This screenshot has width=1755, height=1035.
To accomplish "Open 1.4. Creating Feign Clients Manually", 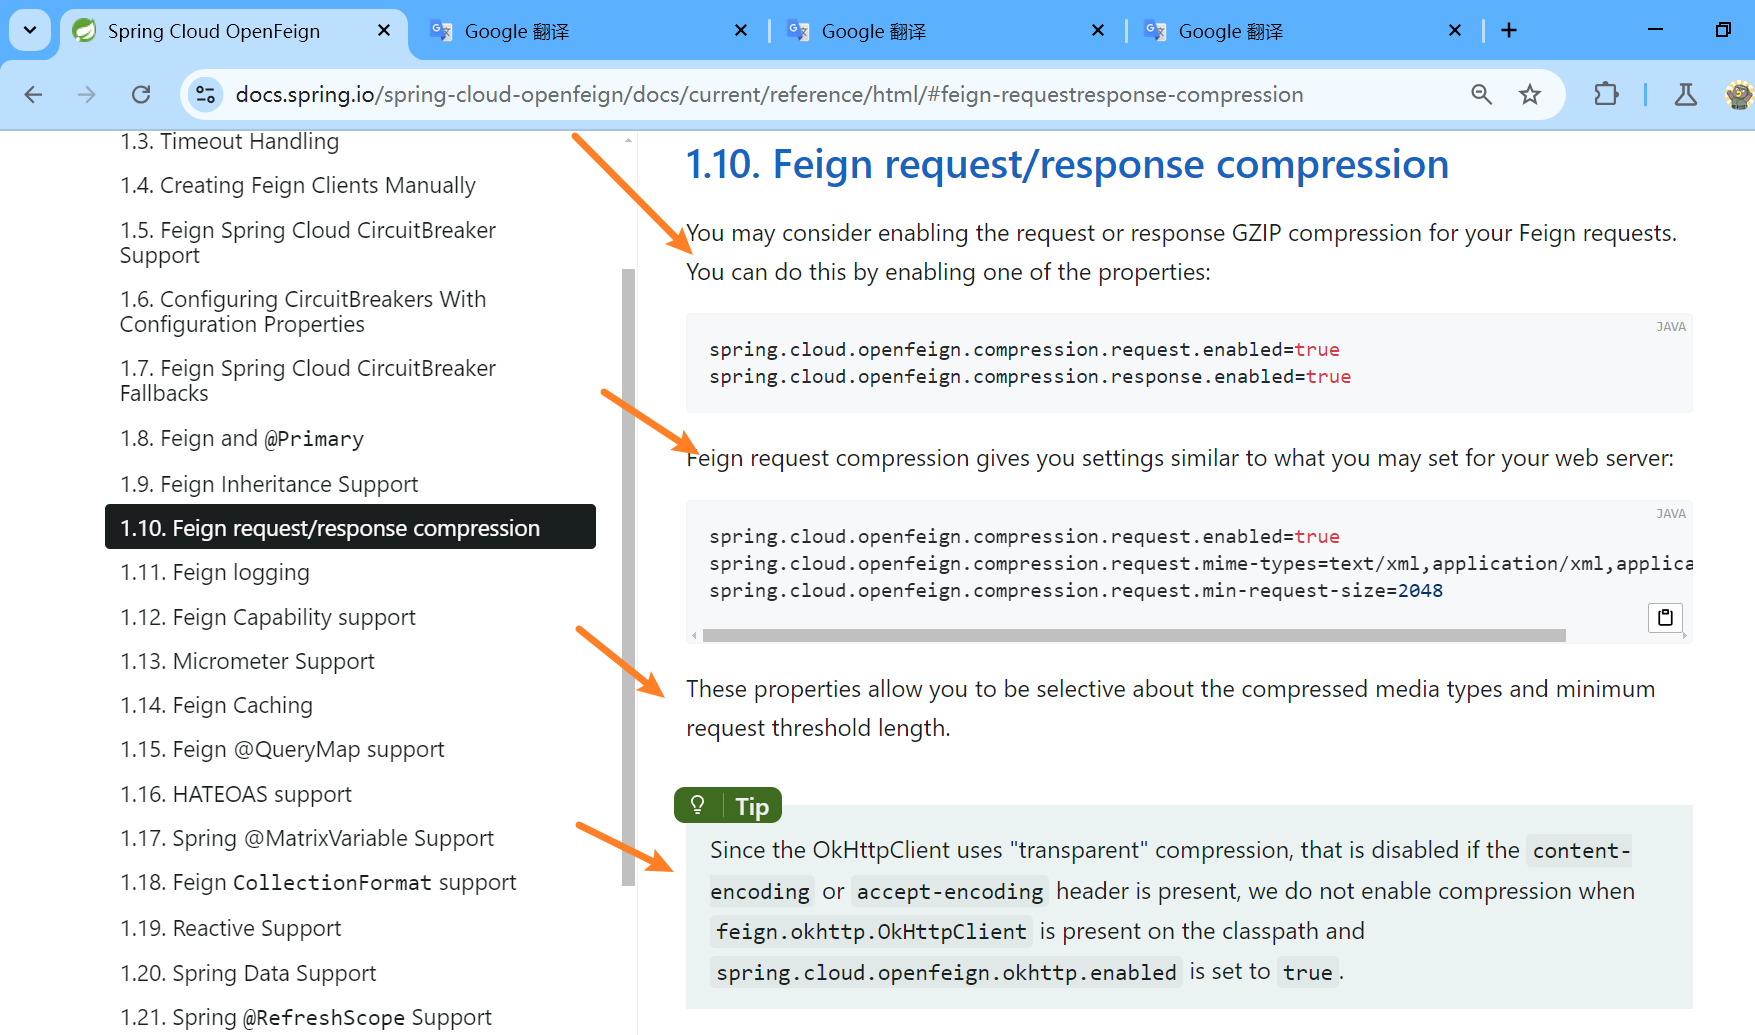I will coord(298,185).
